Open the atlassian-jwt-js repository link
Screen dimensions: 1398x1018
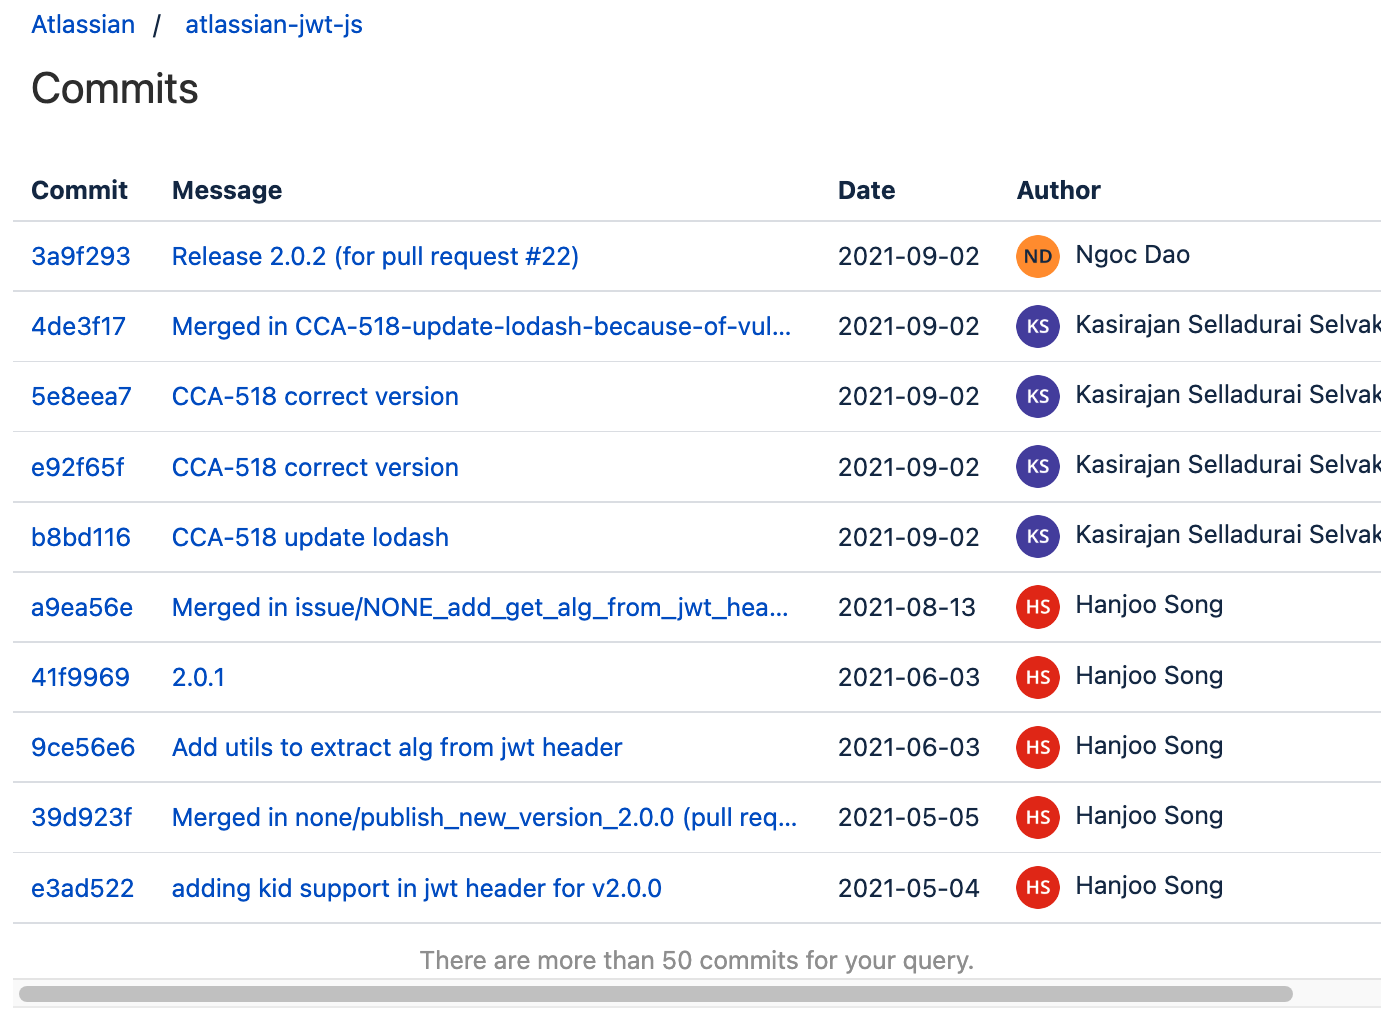pyautogui.click(x=273, y=24)
